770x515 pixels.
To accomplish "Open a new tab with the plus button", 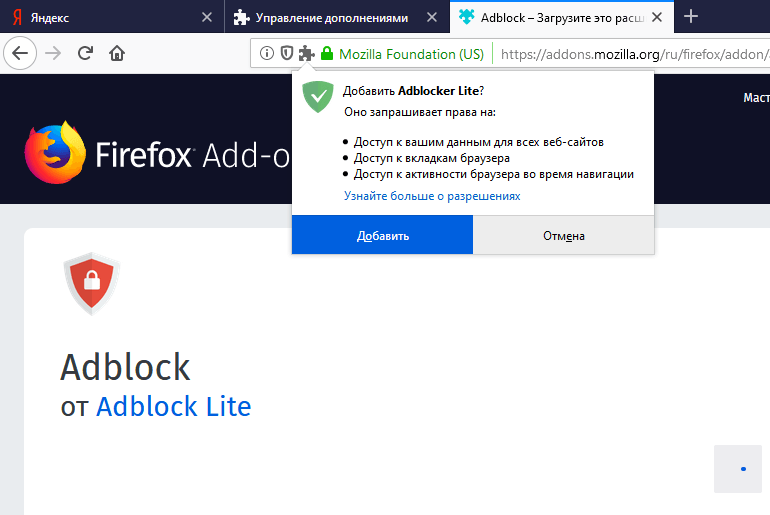I will 691,17.
